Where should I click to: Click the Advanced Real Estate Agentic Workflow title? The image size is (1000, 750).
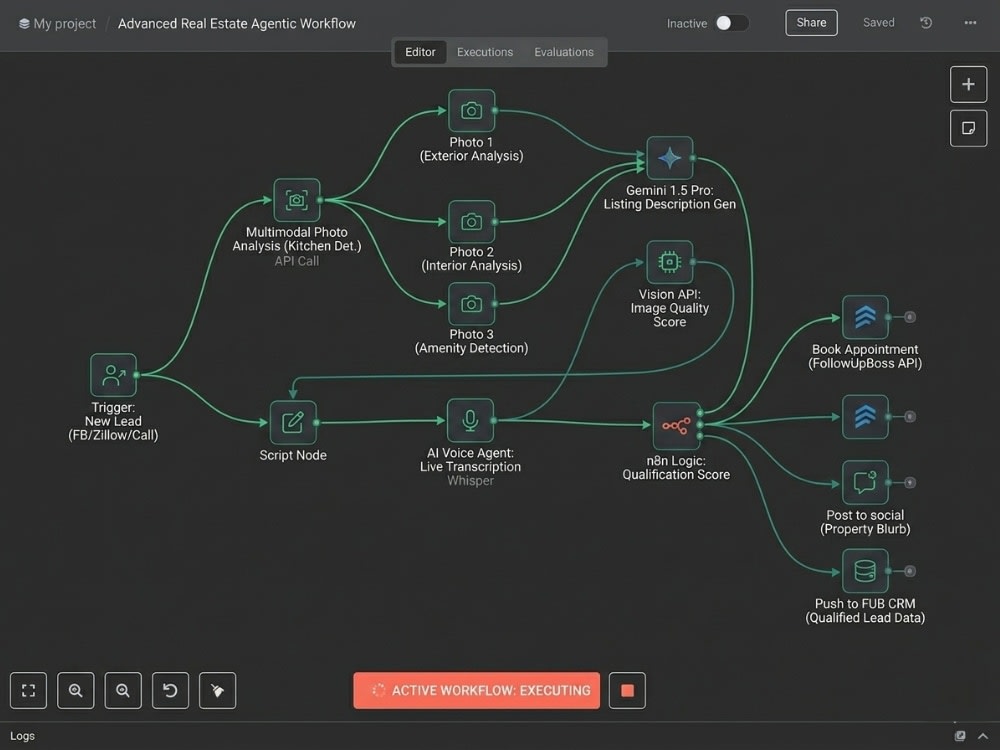pos(237,24)
